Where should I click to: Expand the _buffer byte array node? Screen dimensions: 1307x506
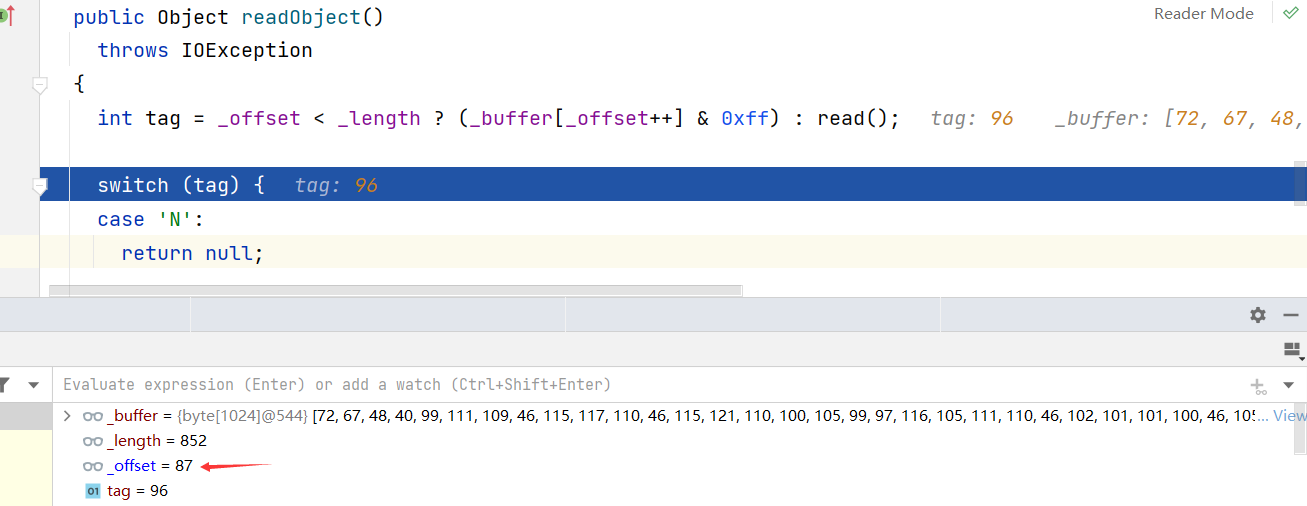coord(67,415)
